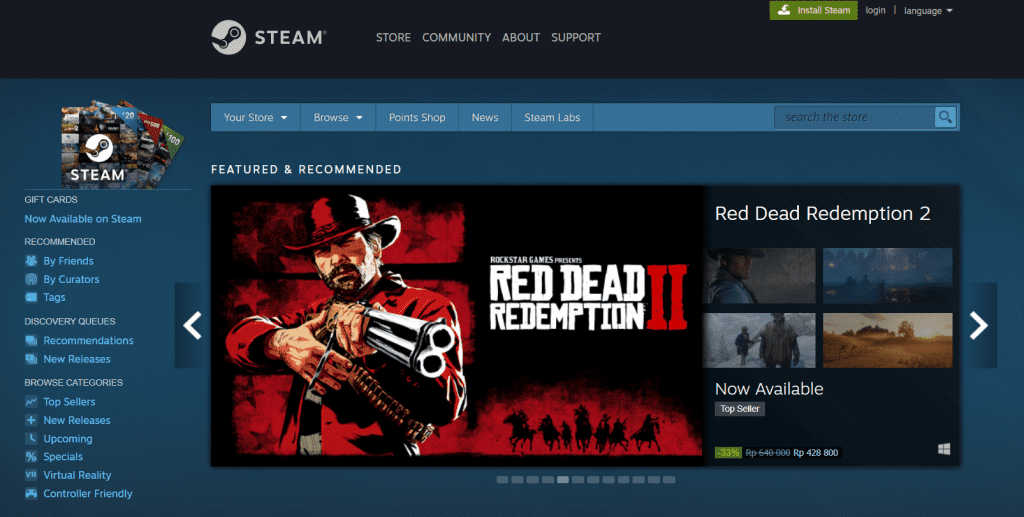The image size is (1024, 517).
Task: Click the Specials percent icon
Action: (31, 456)
